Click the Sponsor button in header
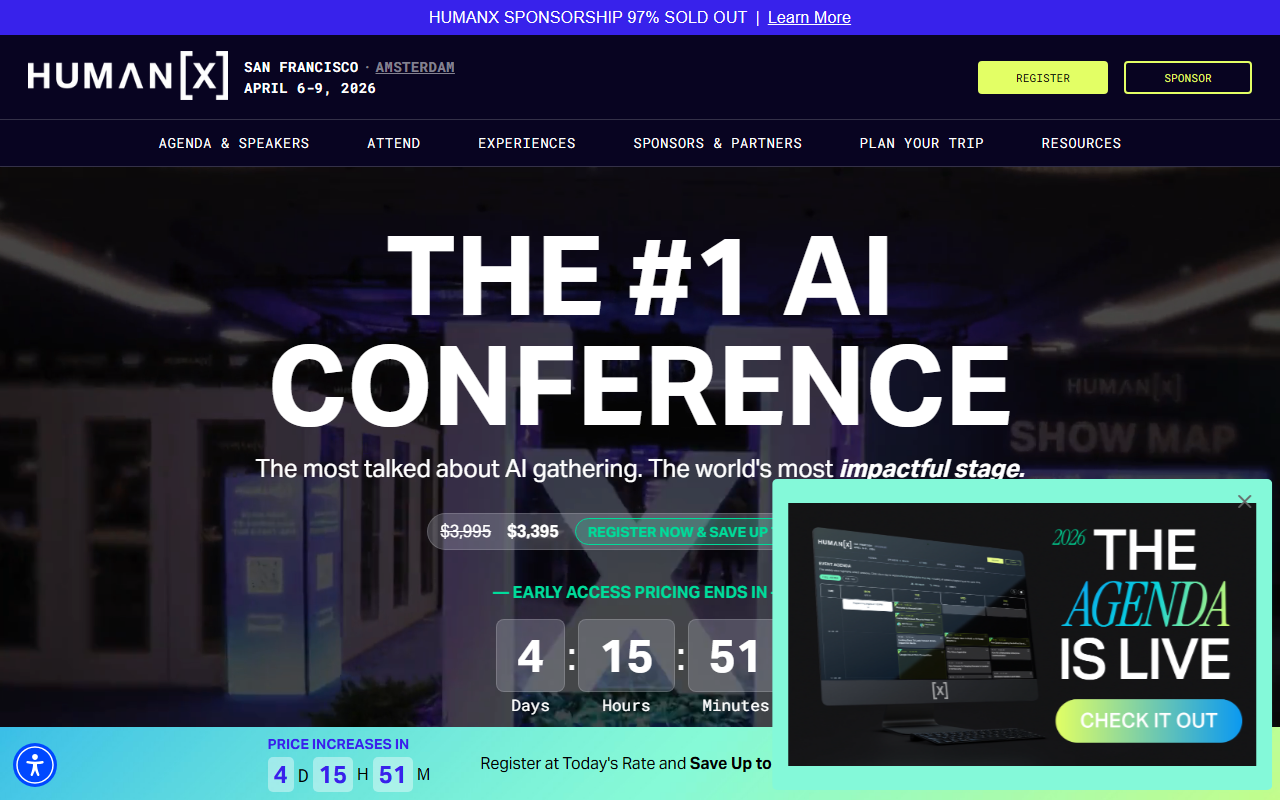Viewport: 1280px width, 800px height. 1188,78
